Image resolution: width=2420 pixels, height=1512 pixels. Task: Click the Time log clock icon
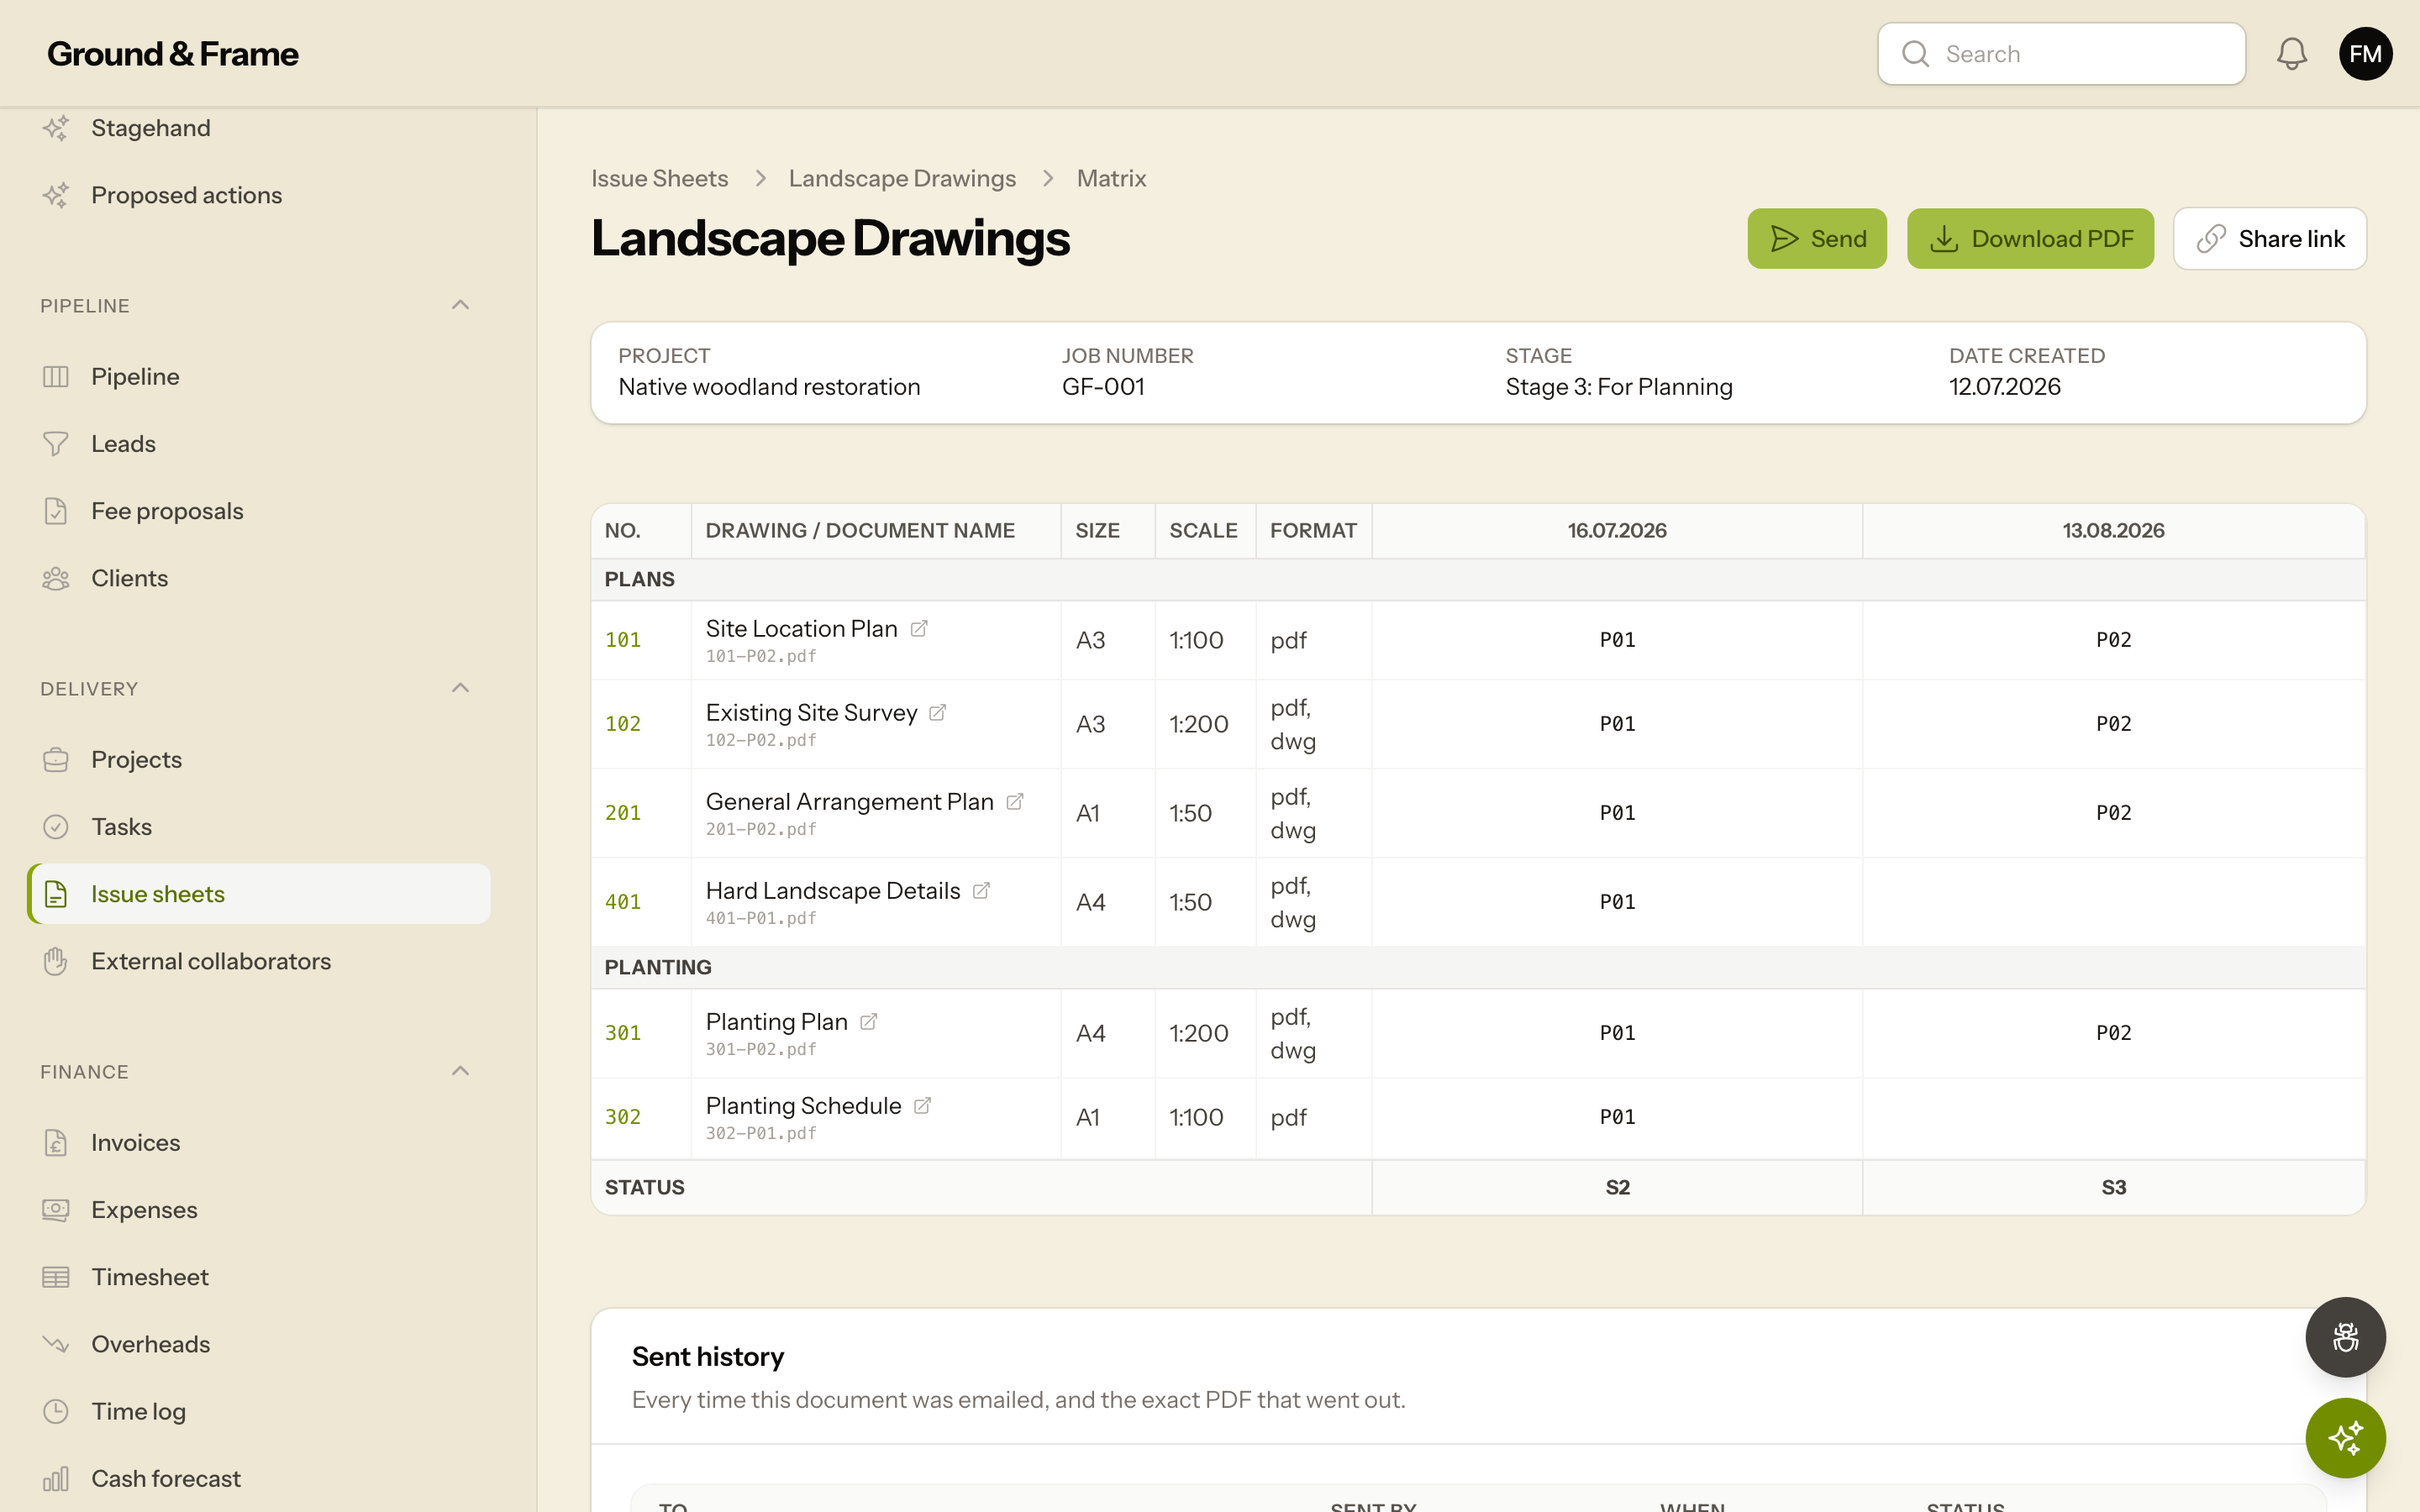[56, 1411]
